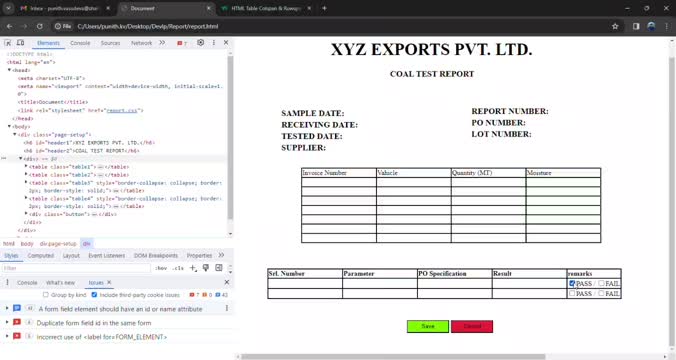View File site info chip in address bar

tap(63, 26)
